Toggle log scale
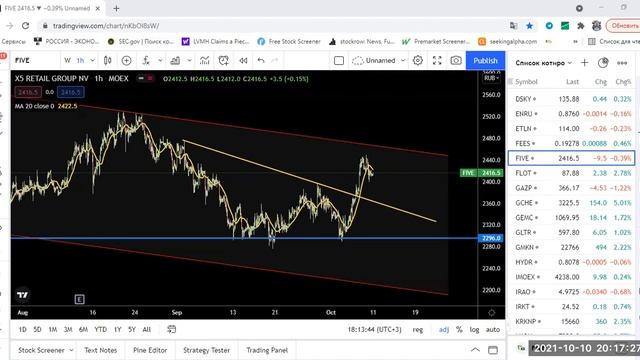 (x=474, y=329)
